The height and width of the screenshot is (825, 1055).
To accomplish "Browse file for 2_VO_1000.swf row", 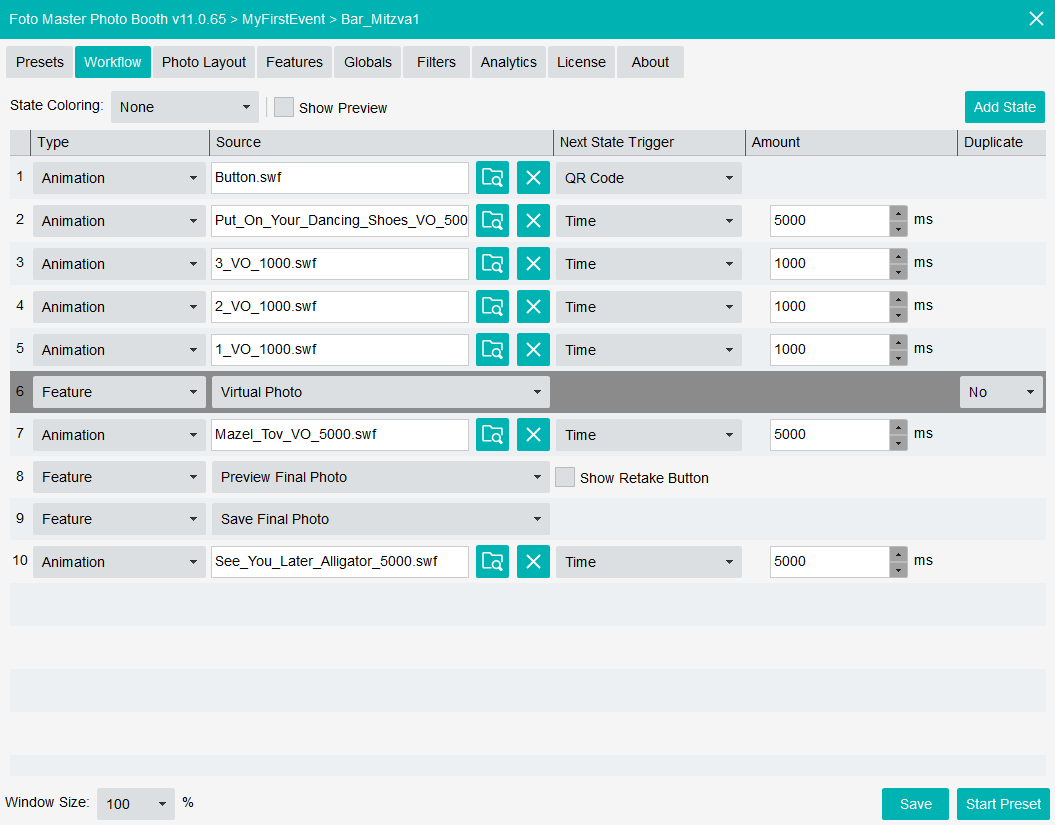I will coord(492,307).
